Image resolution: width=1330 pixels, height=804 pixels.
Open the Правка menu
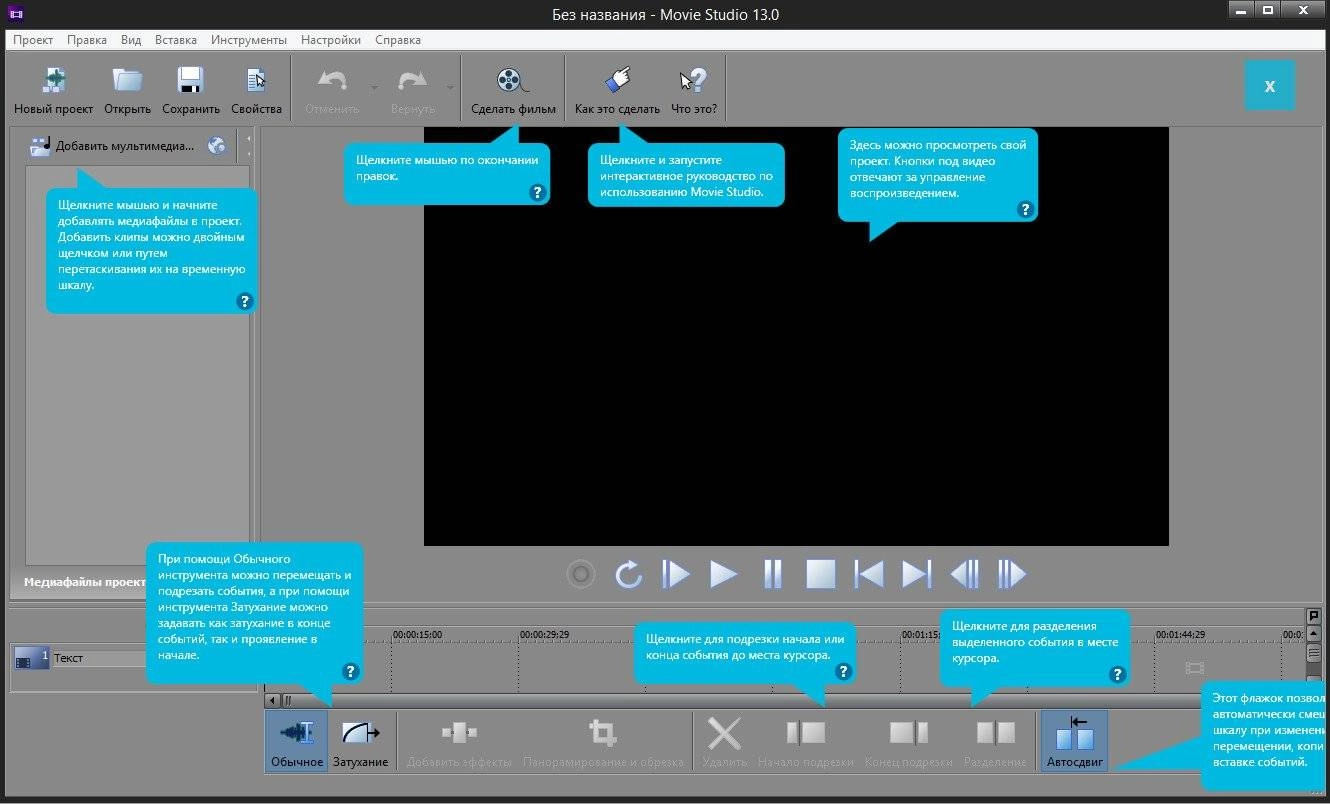click(87, 40)
